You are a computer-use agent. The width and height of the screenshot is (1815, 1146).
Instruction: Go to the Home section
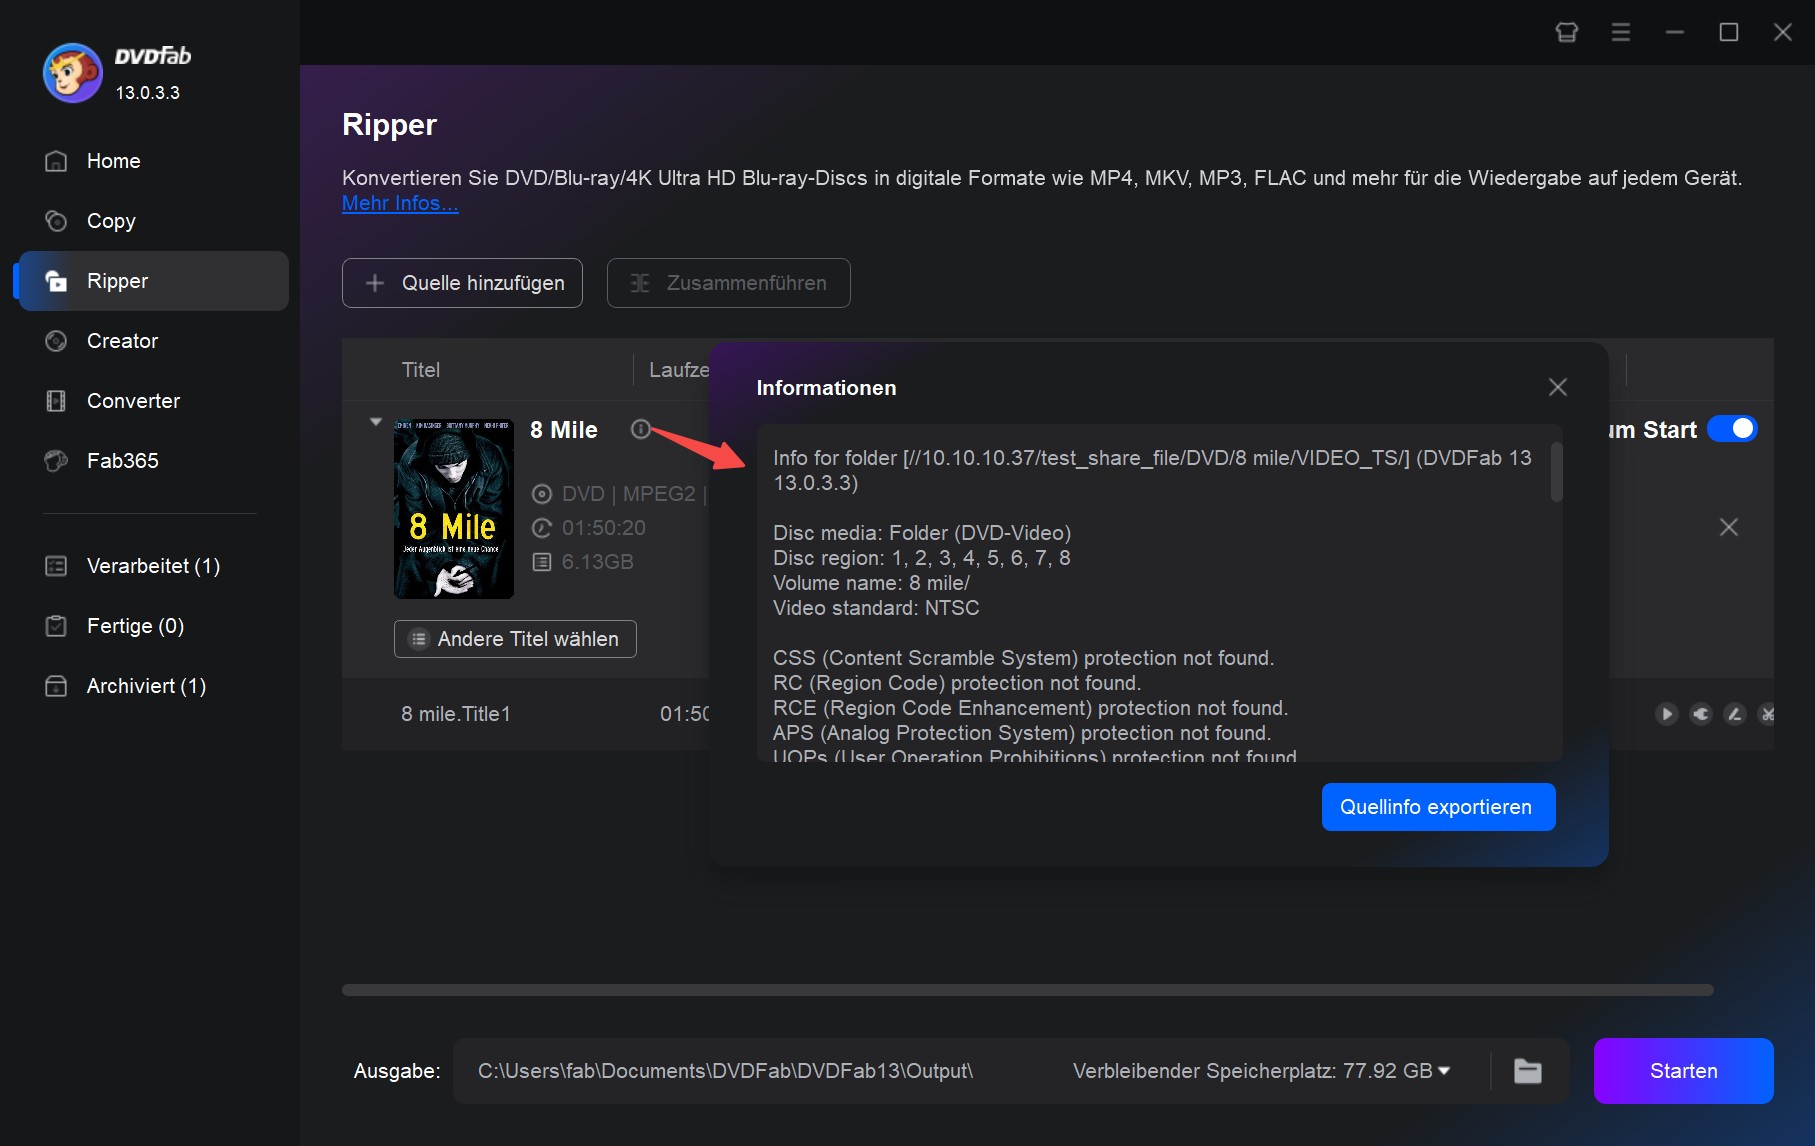pos(152,161)
